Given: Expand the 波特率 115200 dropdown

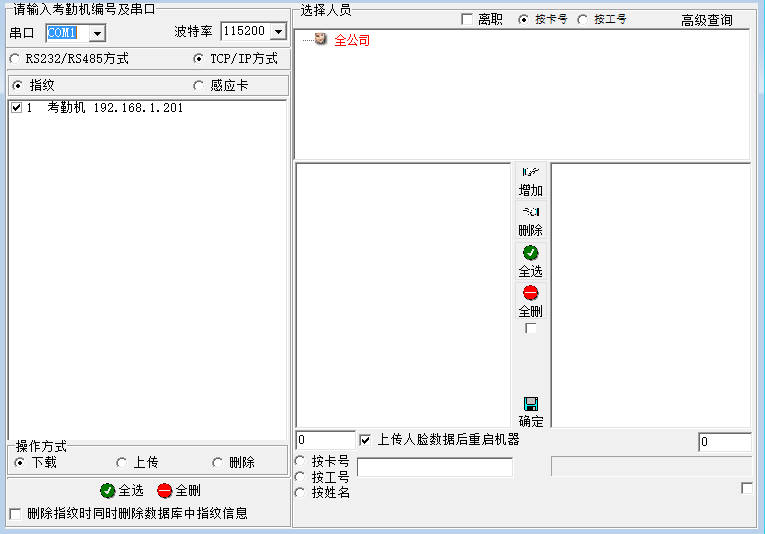Looking at the screenshot, I should tap(277, 32).
